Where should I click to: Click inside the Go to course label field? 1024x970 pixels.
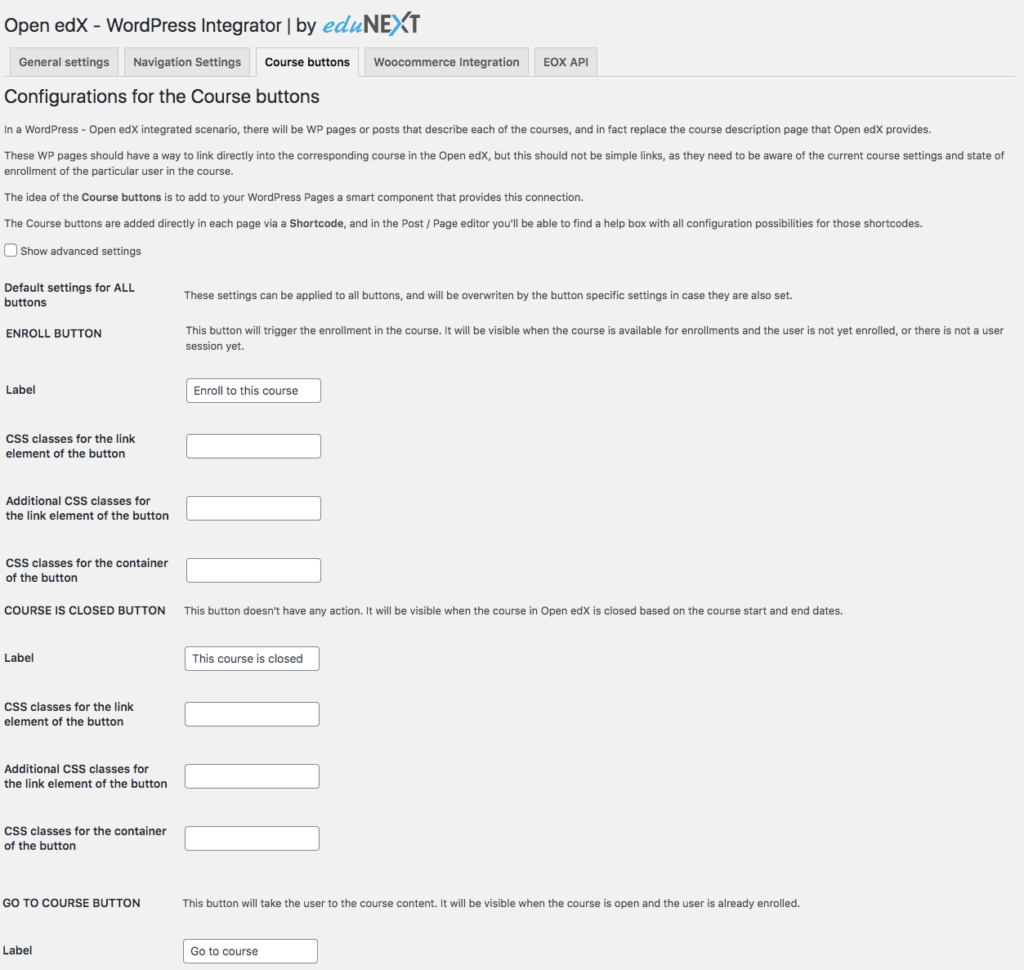pyautogui.click(x=249, y=950)
